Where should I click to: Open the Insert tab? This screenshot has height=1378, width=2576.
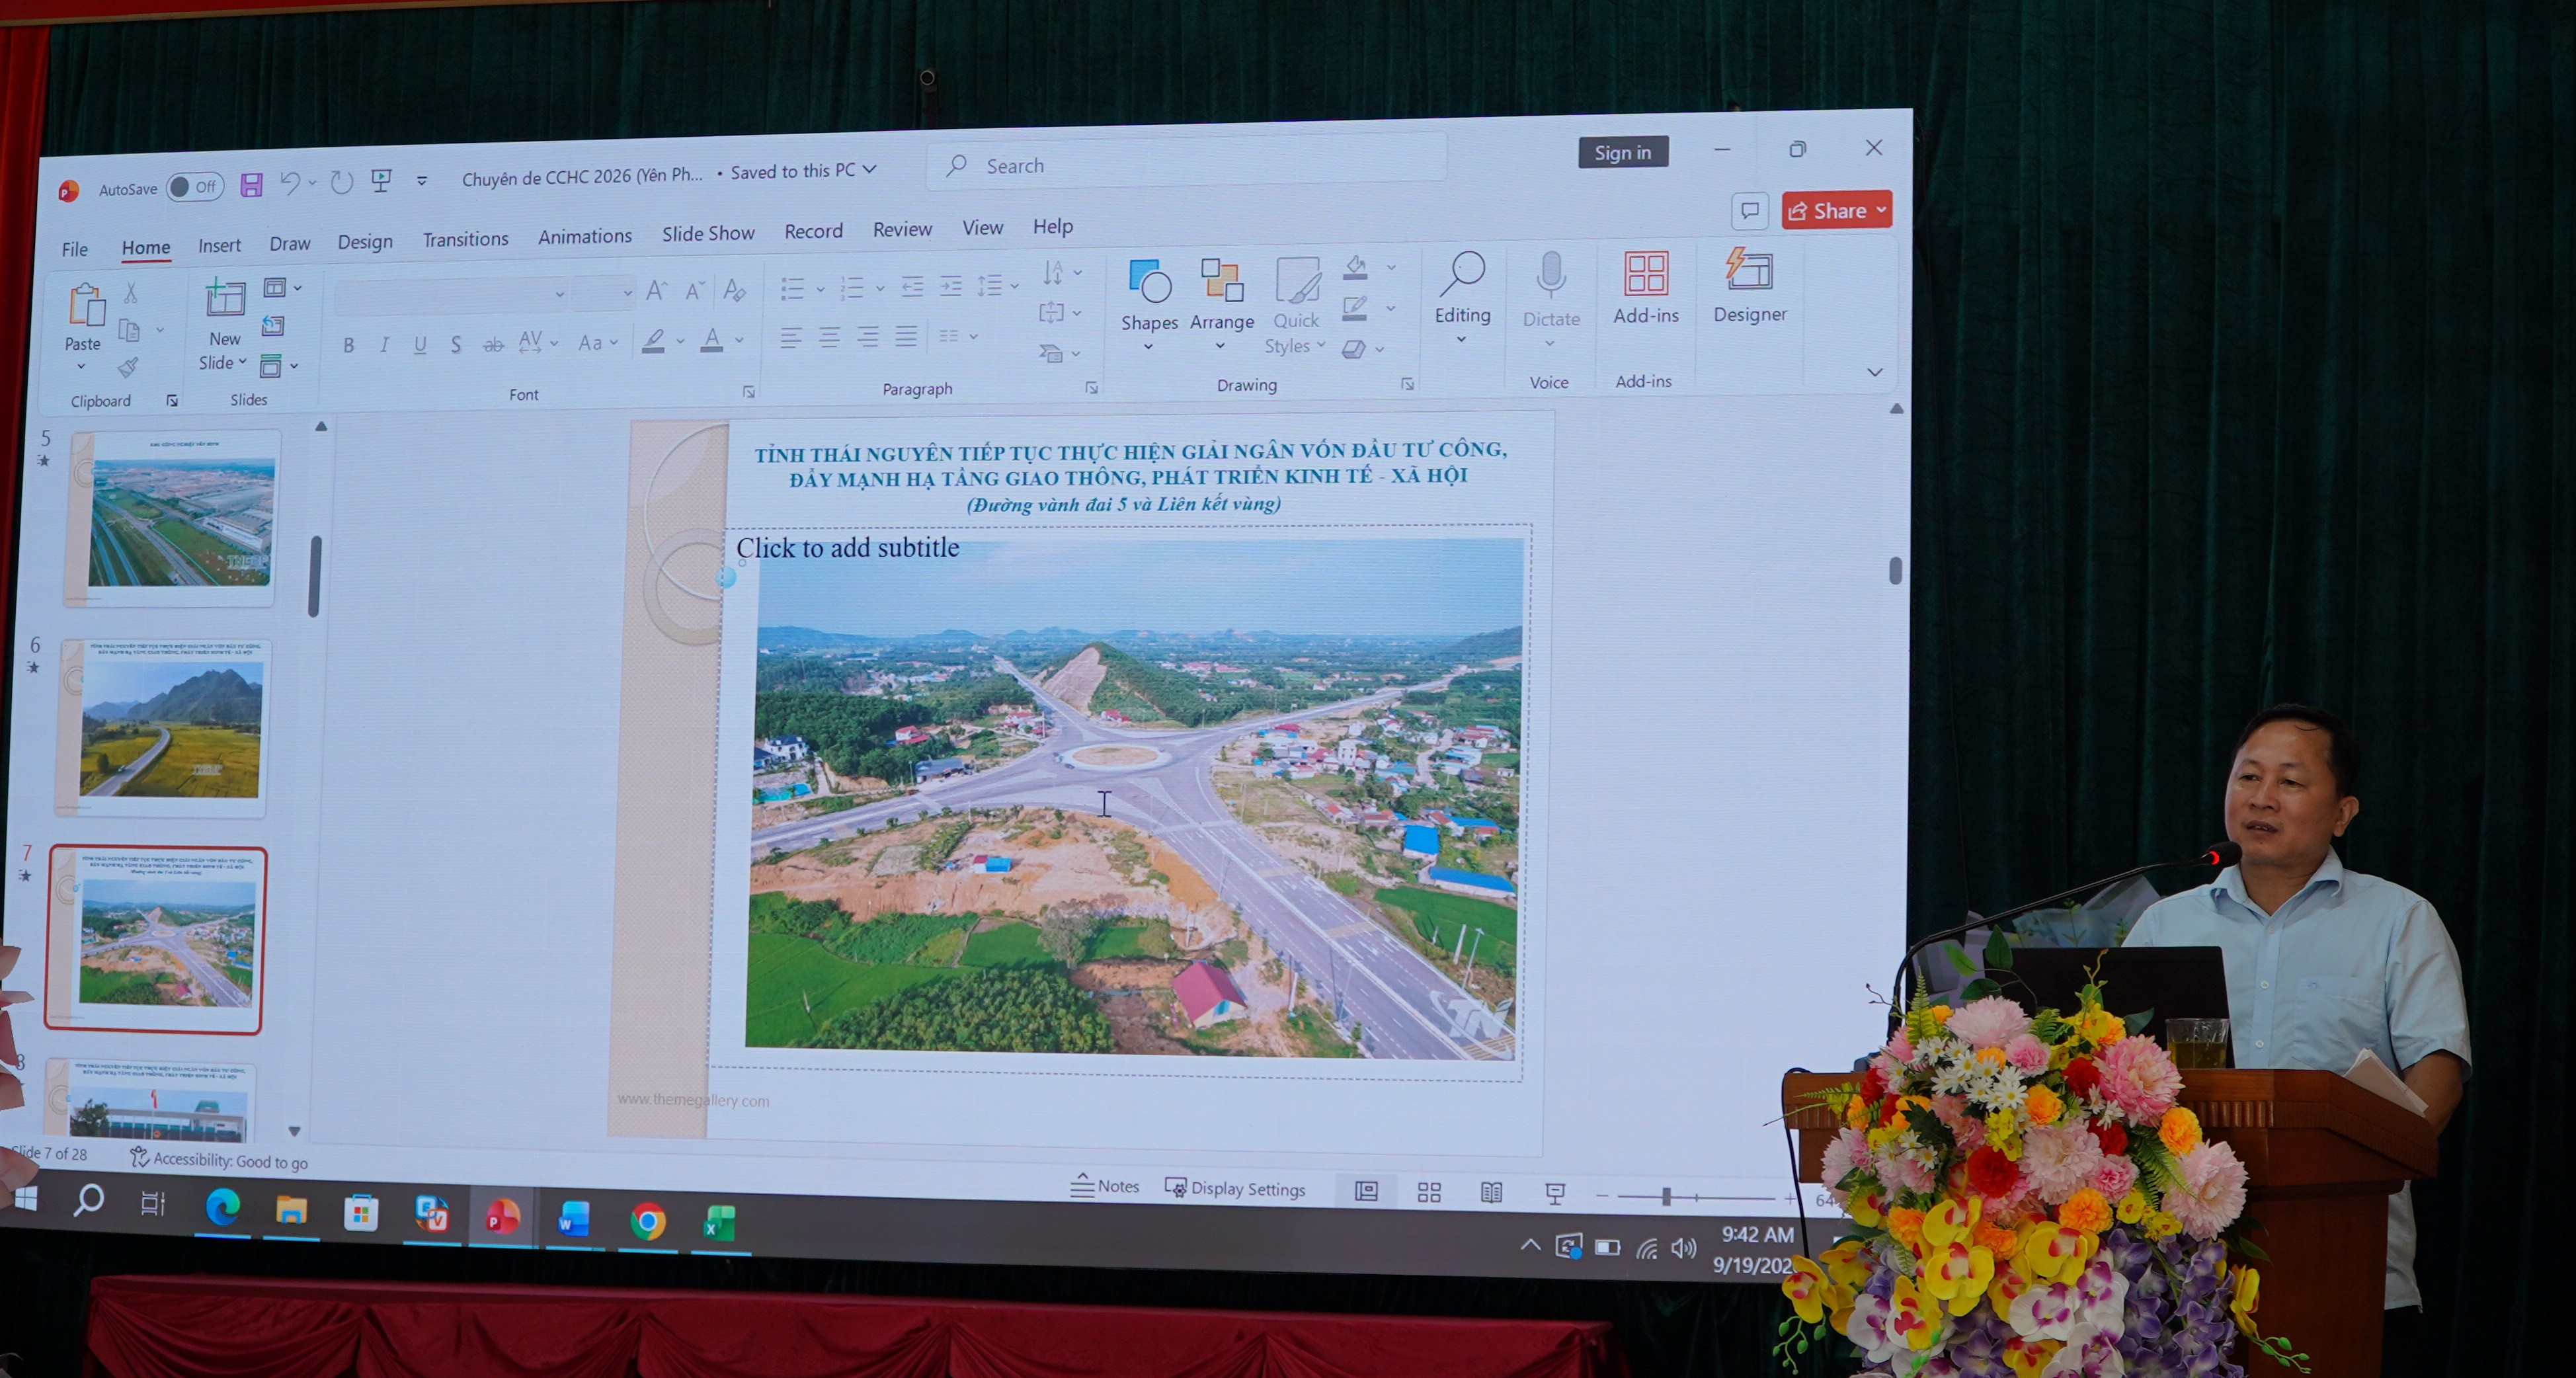tap(219, 245)
